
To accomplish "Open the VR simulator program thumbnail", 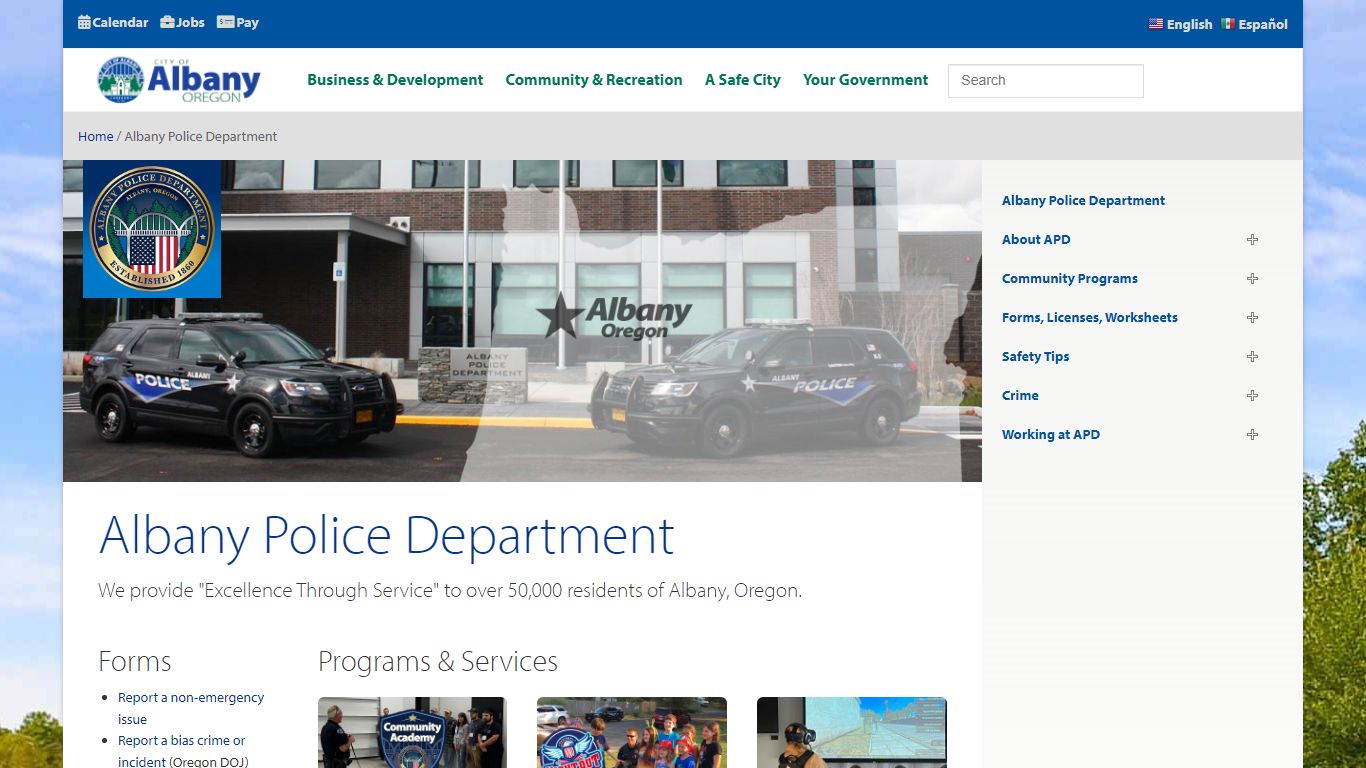I will click(x=852, y=733).
